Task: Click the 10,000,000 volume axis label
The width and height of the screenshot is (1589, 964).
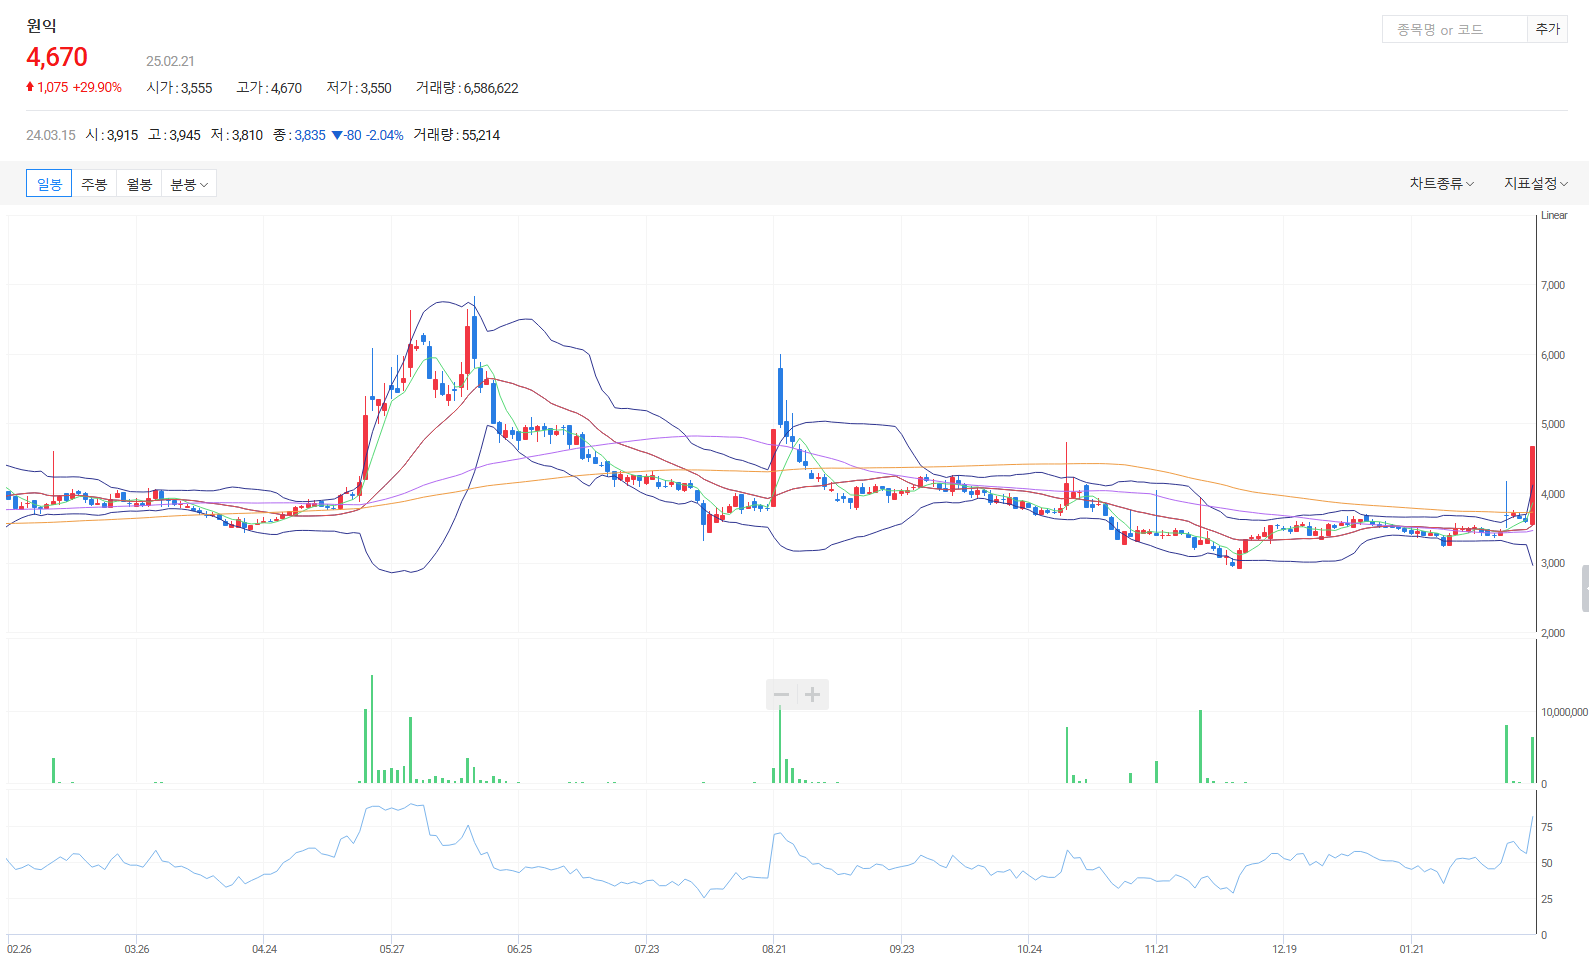Action: (x=1564, y=713)
